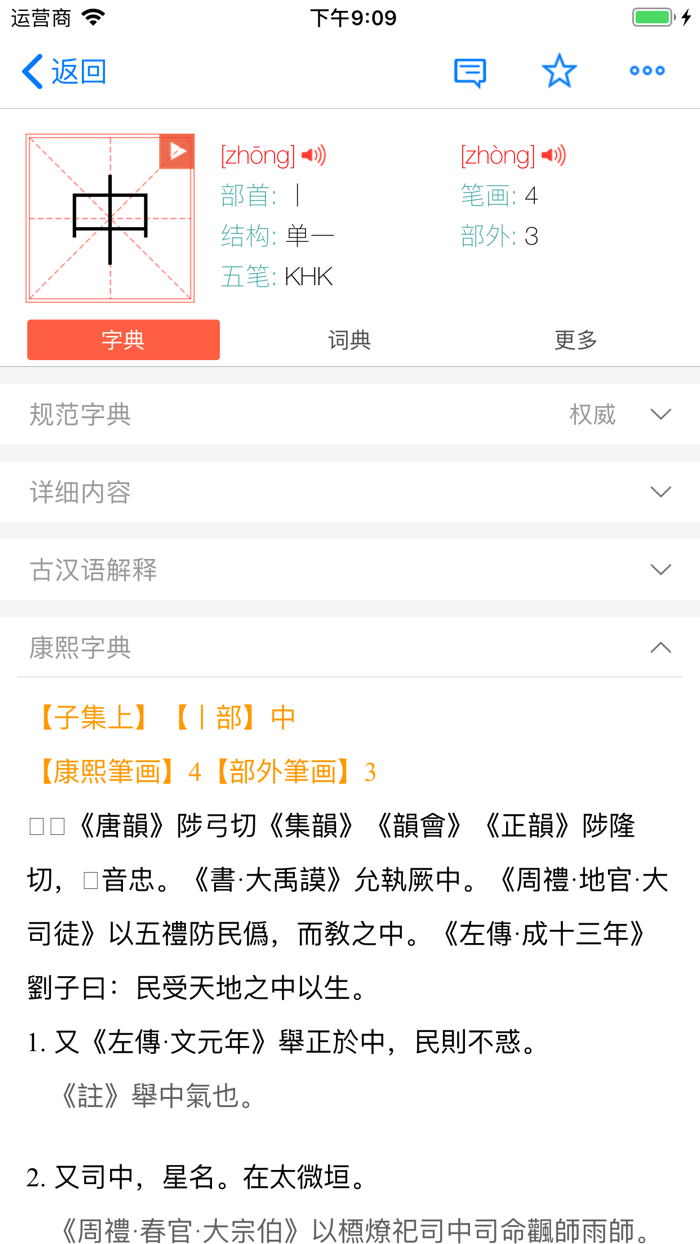
Task: Open the comment/feedback icon in toolbar
Action: tap(470, 71)
